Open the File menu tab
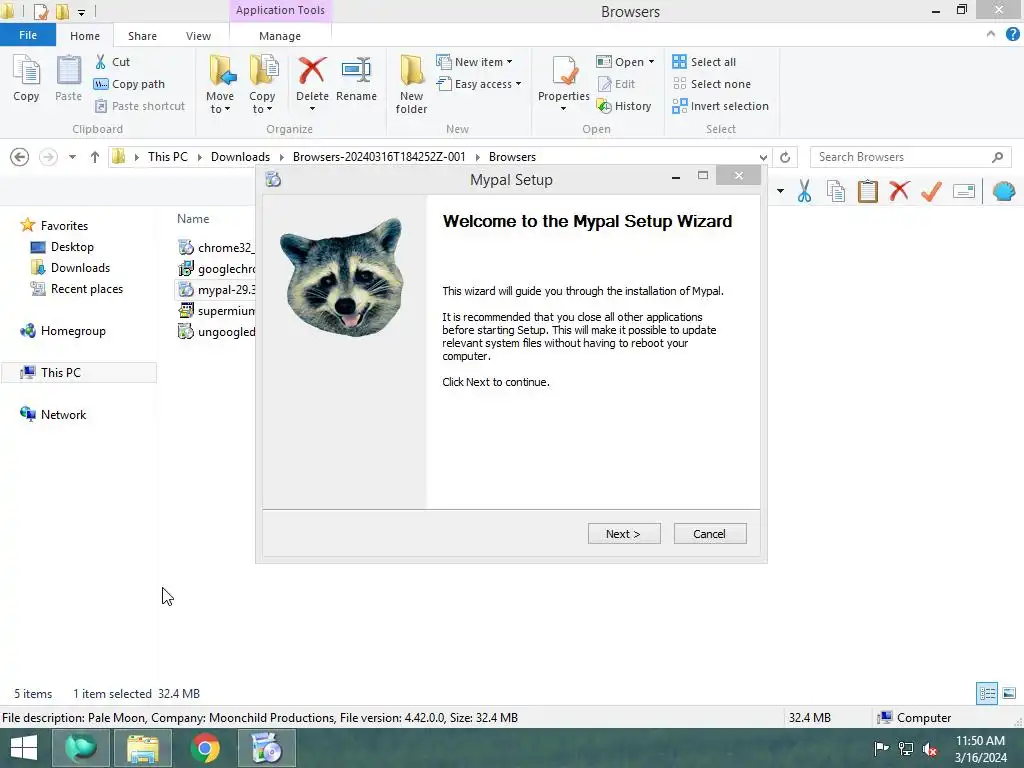Viewport: 1024px width, 768px height. (28, 35)
